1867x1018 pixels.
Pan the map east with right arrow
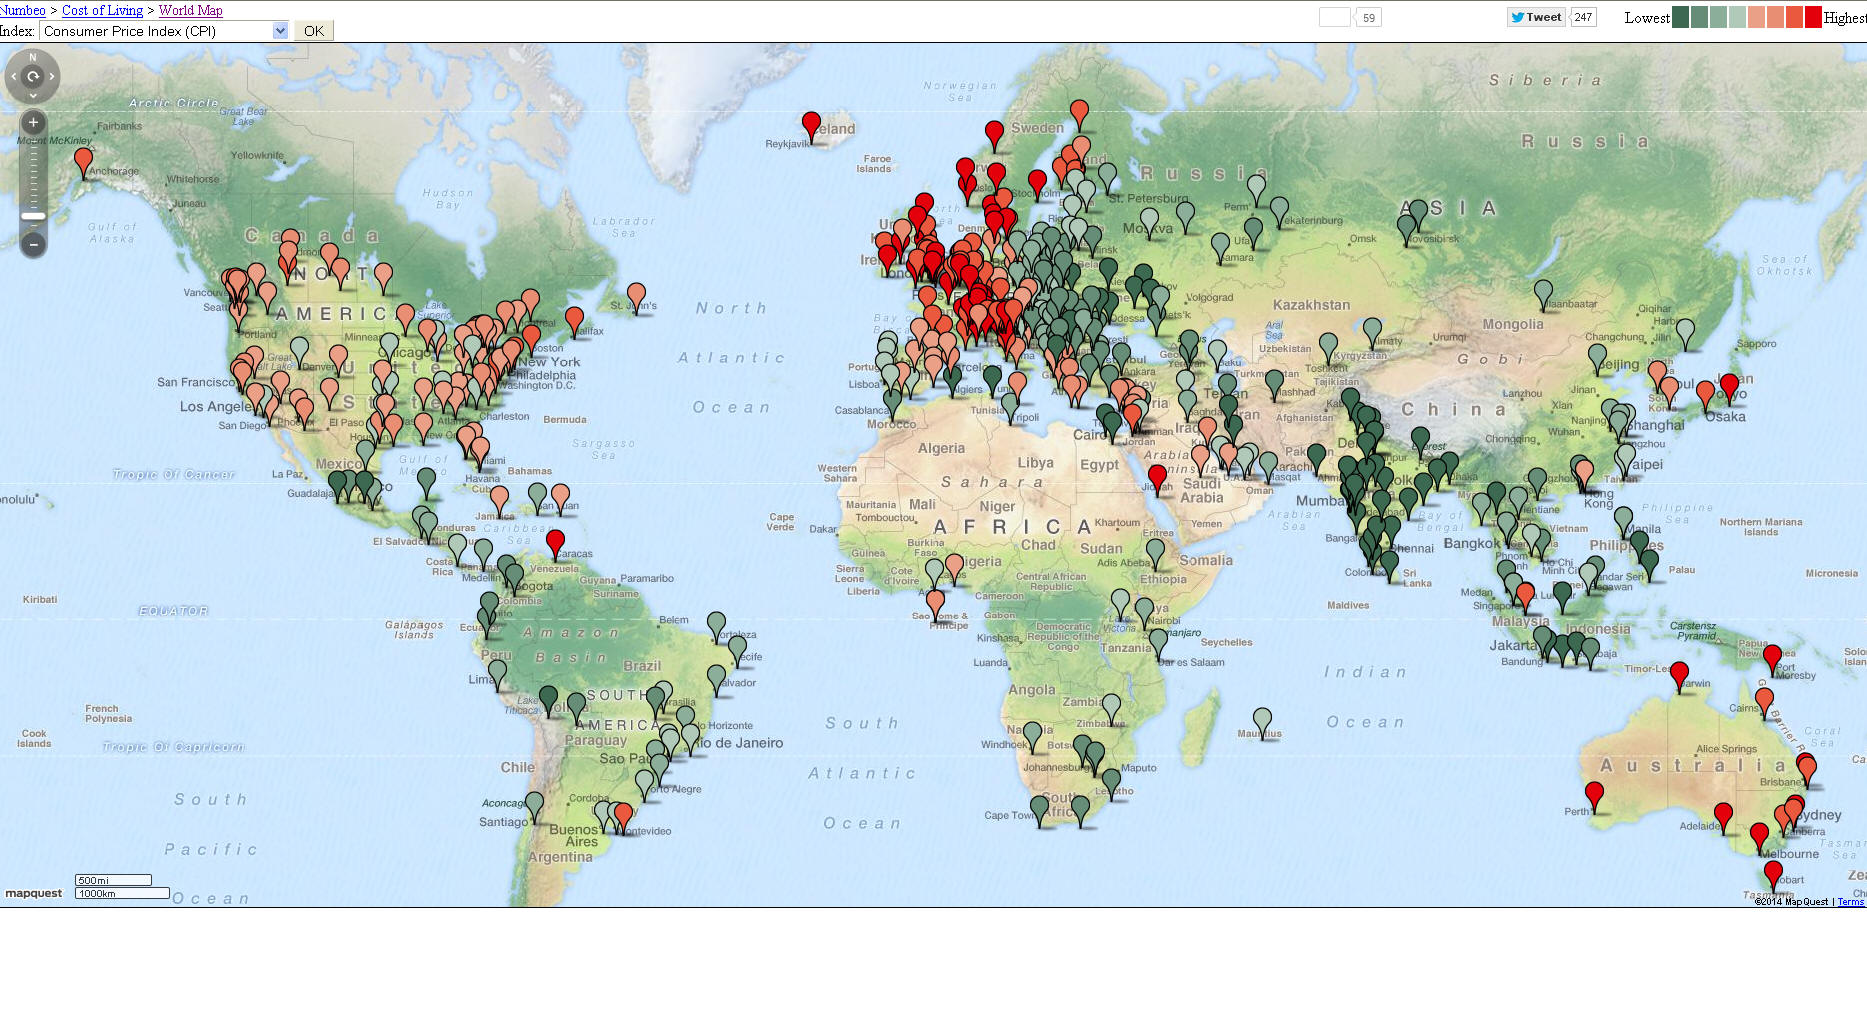coord(52,76)
